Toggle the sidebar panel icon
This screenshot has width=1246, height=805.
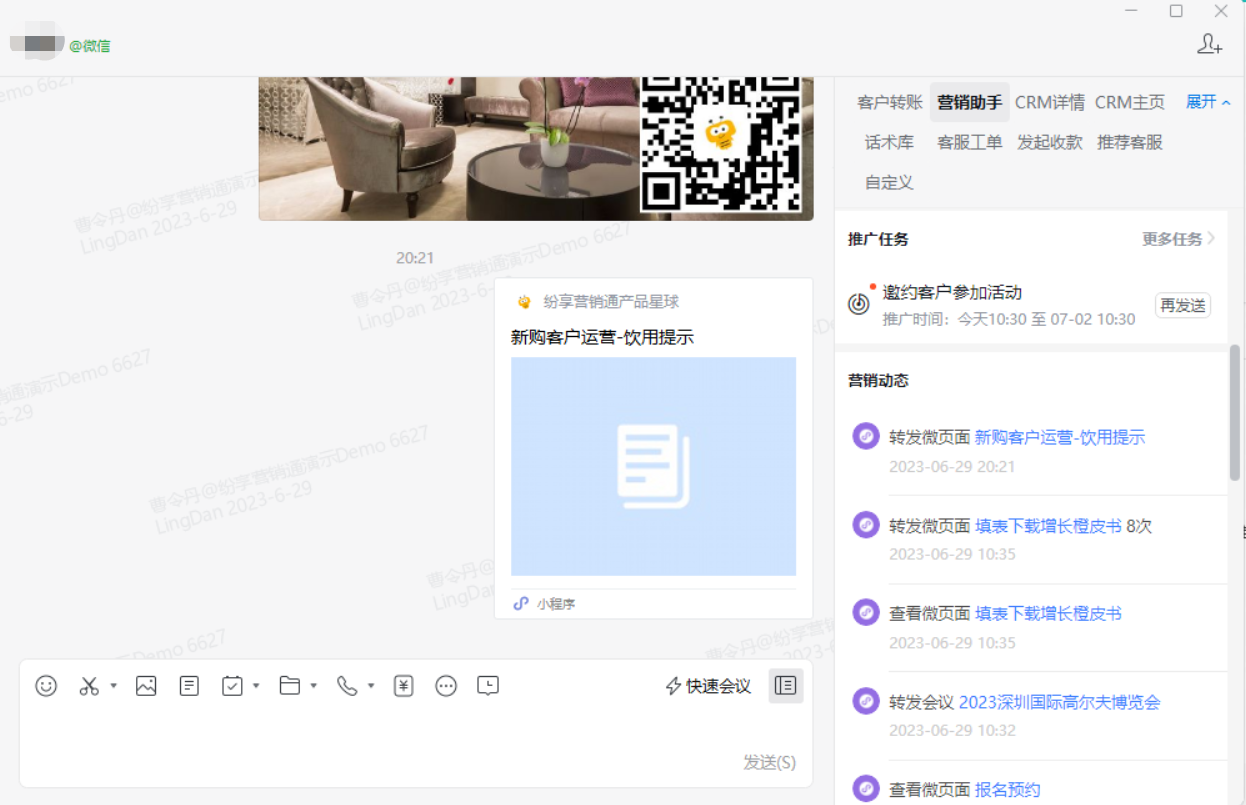786,686
